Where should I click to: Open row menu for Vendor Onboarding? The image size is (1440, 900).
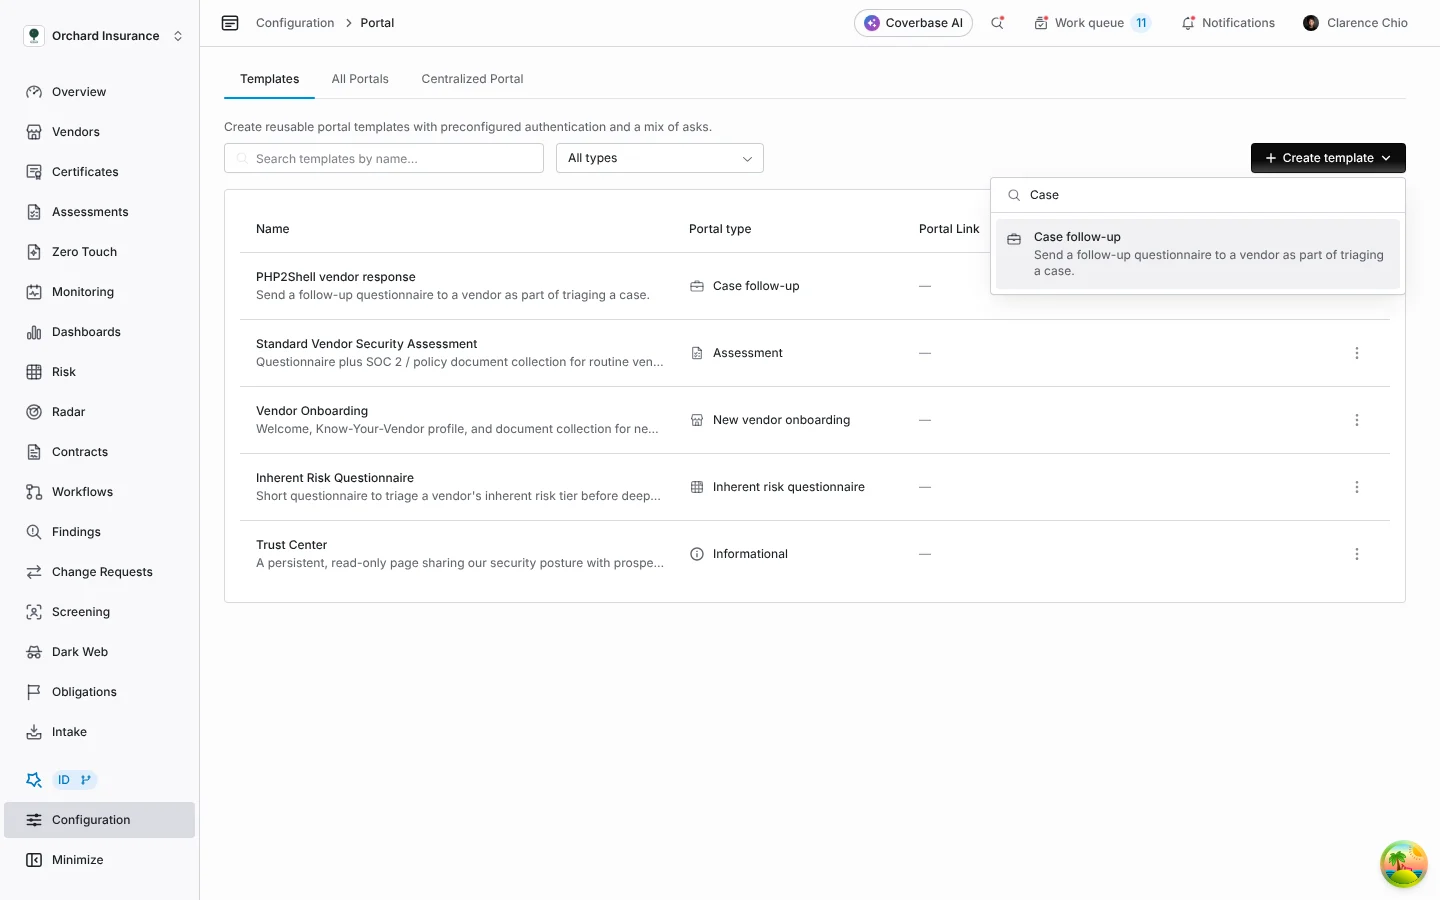coord(1357,420)
